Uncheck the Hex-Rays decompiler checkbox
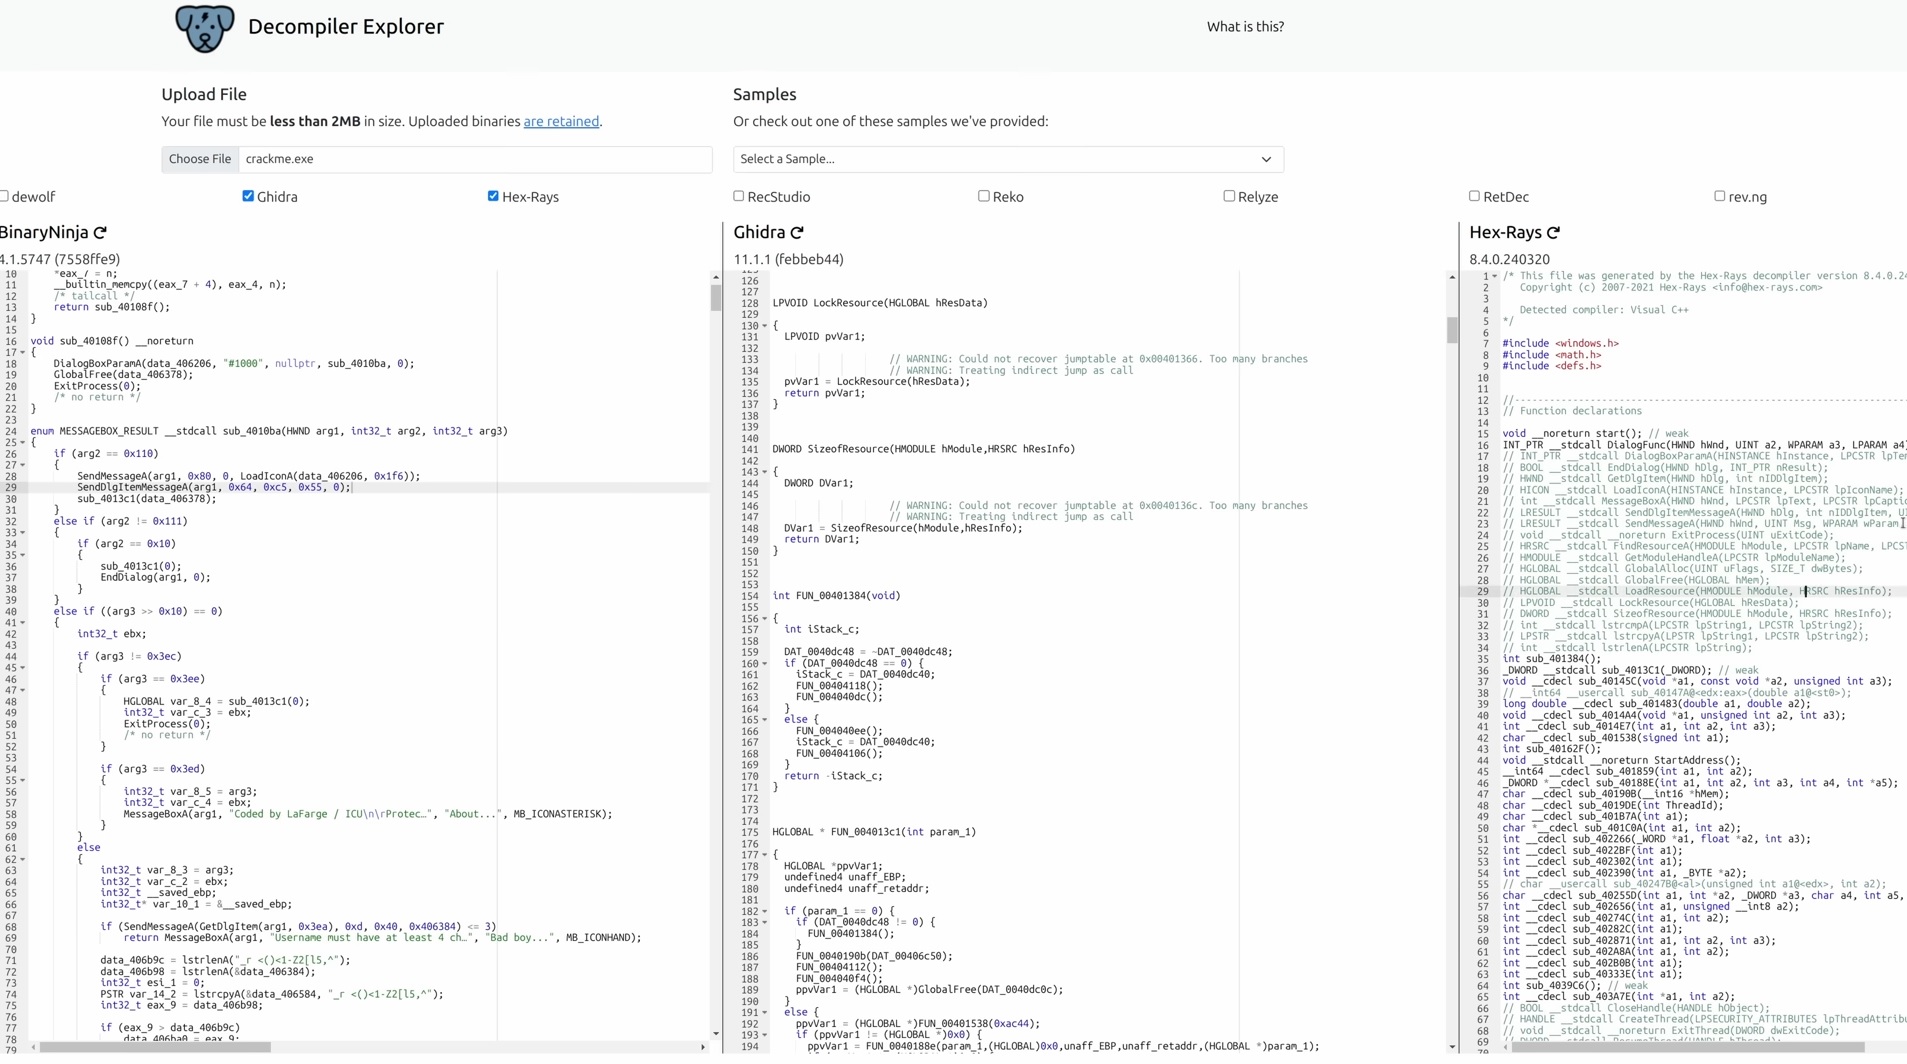This screenshot has width=1907, height=1064. (x=493, y=196)
